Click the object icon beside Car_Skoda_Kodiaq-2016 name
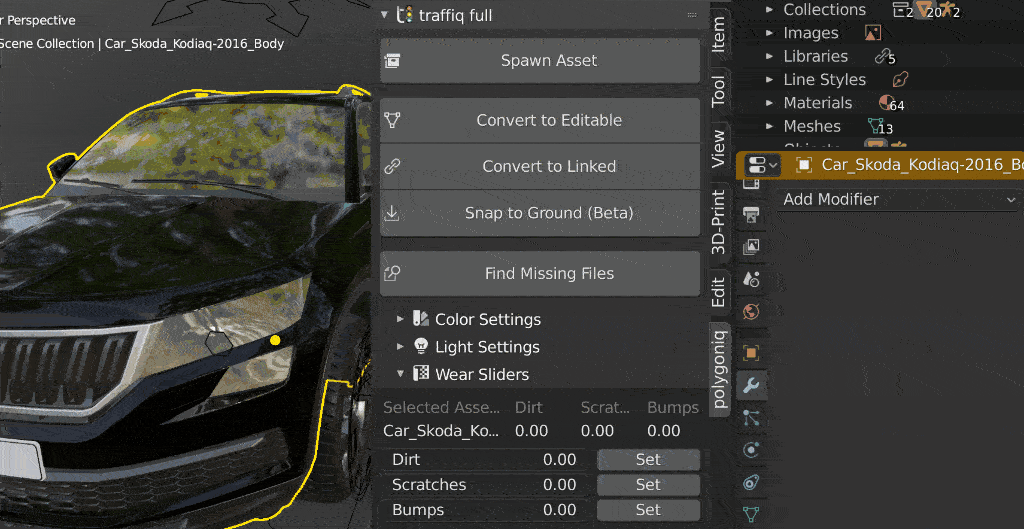Screen dimensions: 1024x529 click(804, 165)
